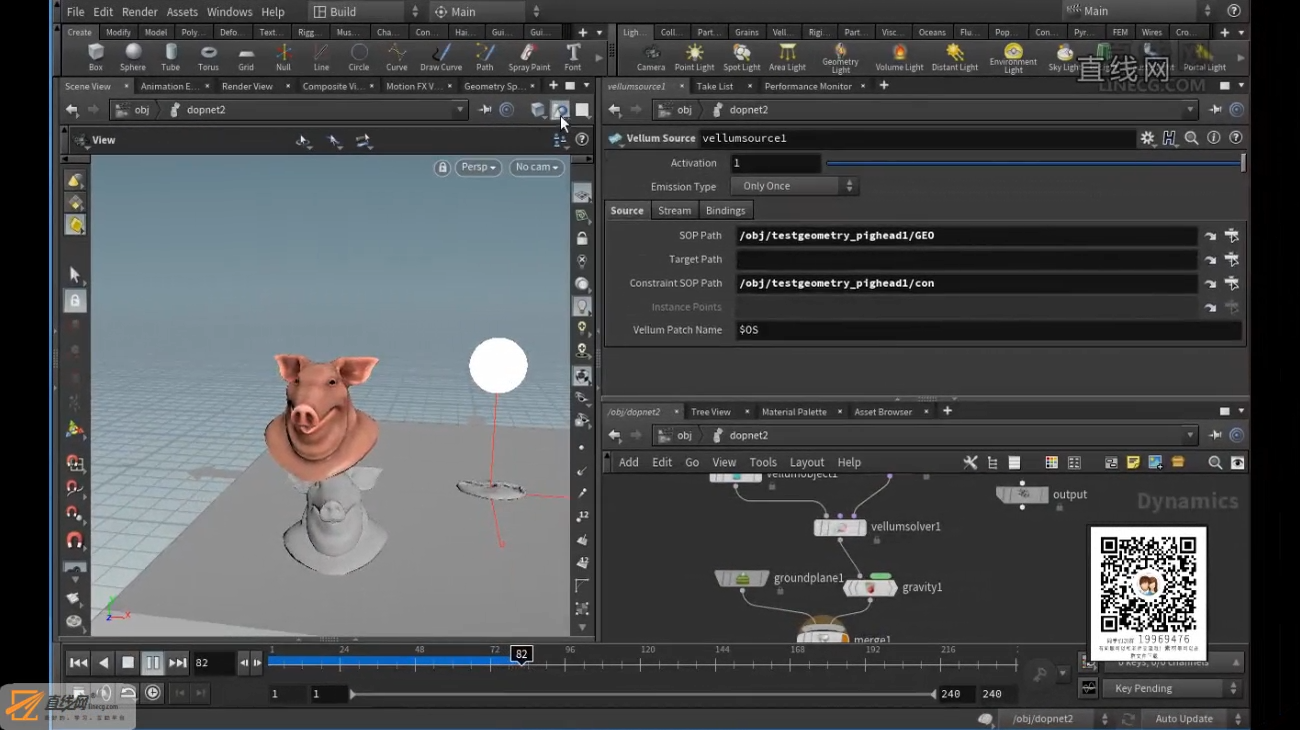
Task: Create a Point Light
Action: (x=694, y=57)
